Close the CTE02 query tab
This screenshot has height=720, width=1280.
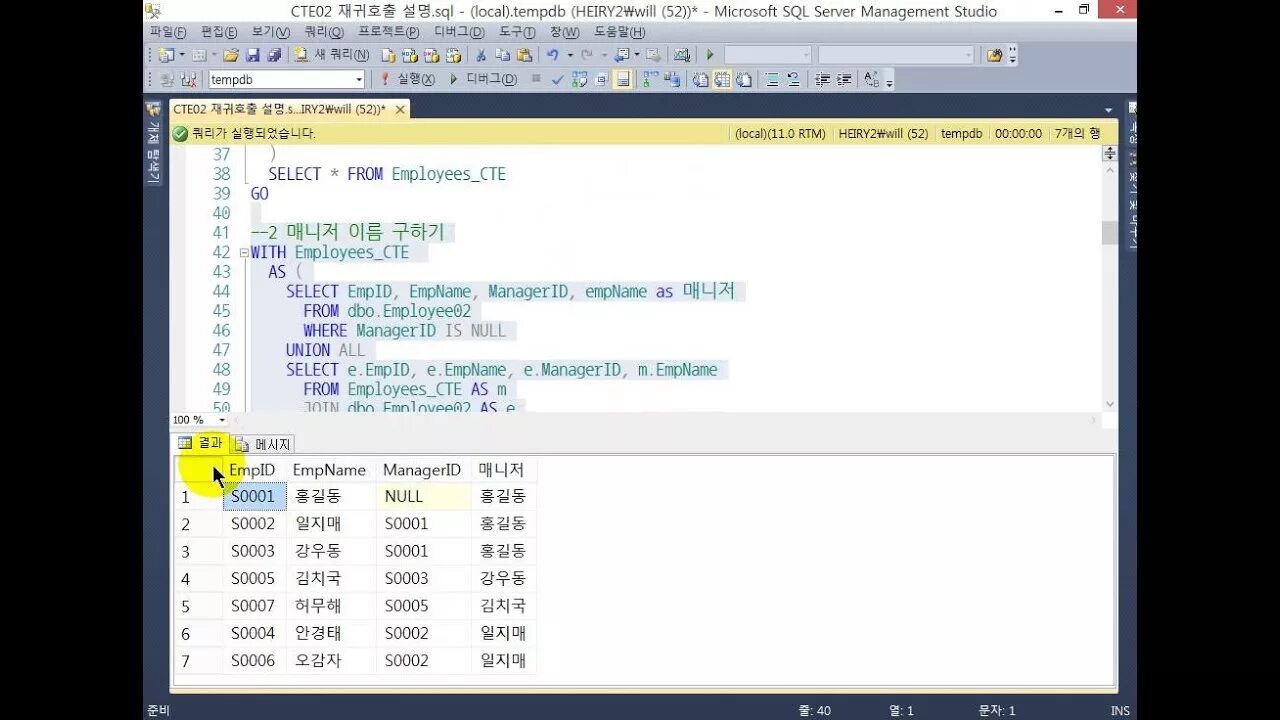click(x=399, y=110)
